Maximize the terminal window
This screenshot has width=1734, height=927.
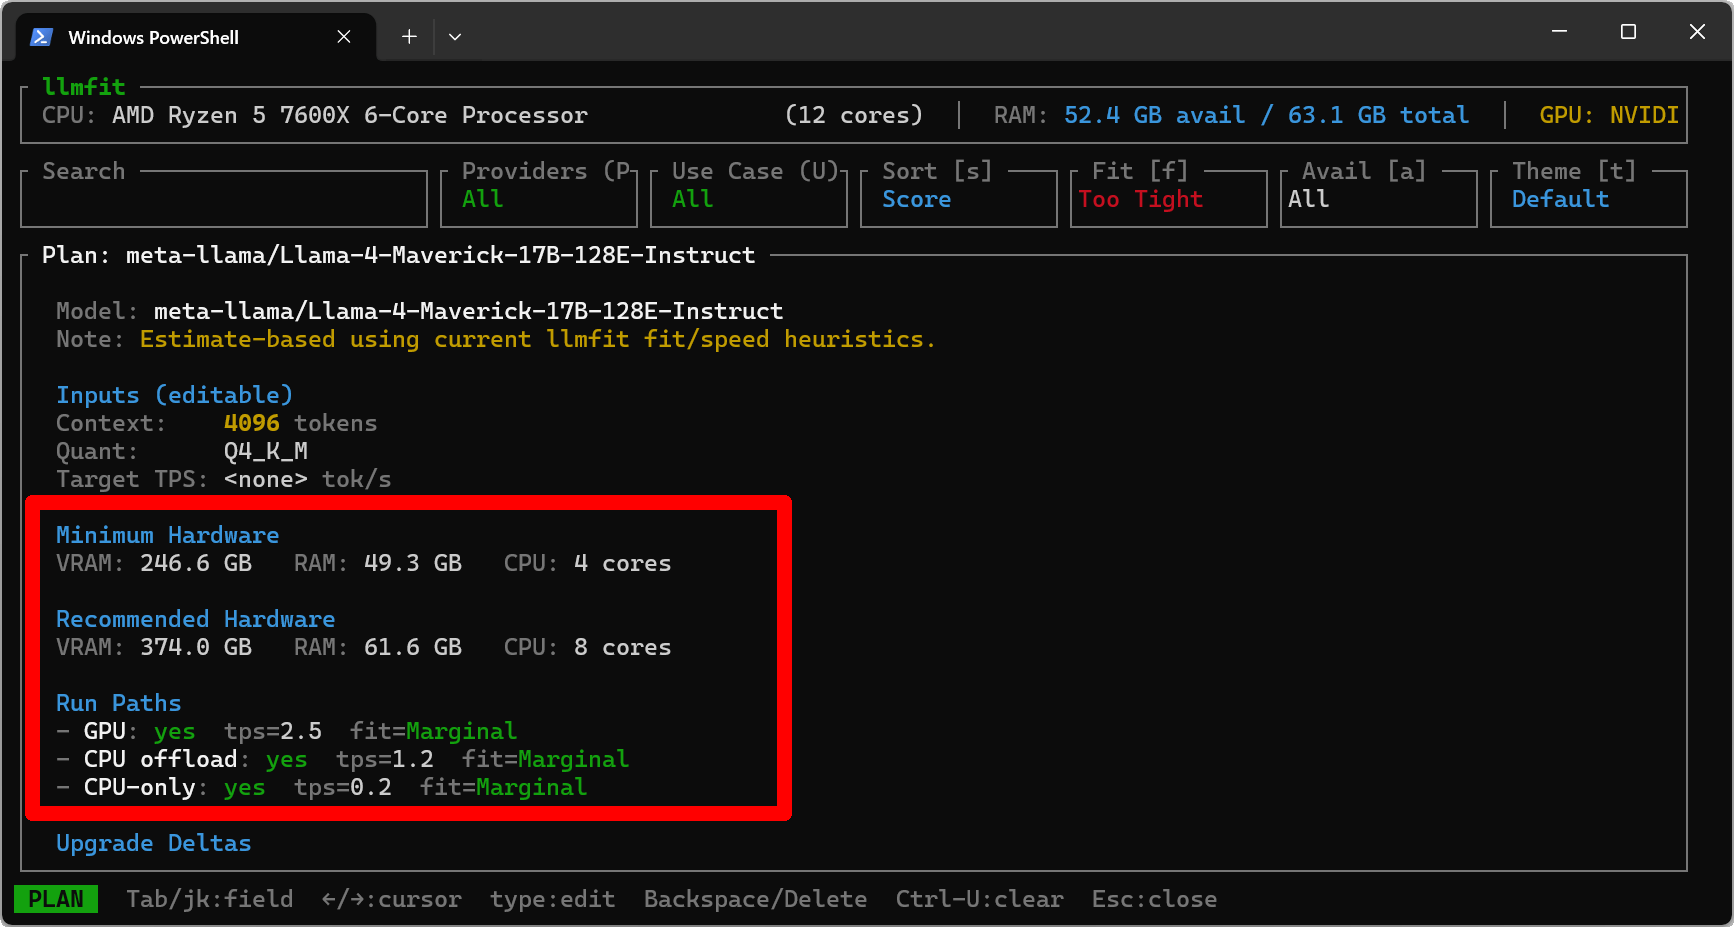click(x=1628, y=32)
